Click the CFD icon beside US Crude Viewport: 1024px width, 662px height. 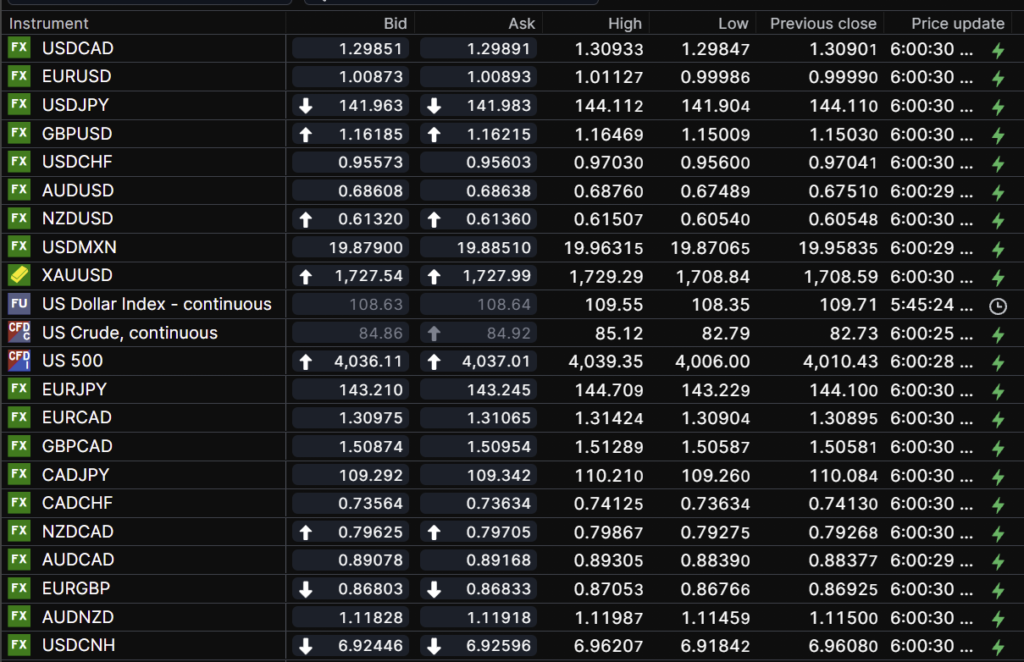click(19, 332)
